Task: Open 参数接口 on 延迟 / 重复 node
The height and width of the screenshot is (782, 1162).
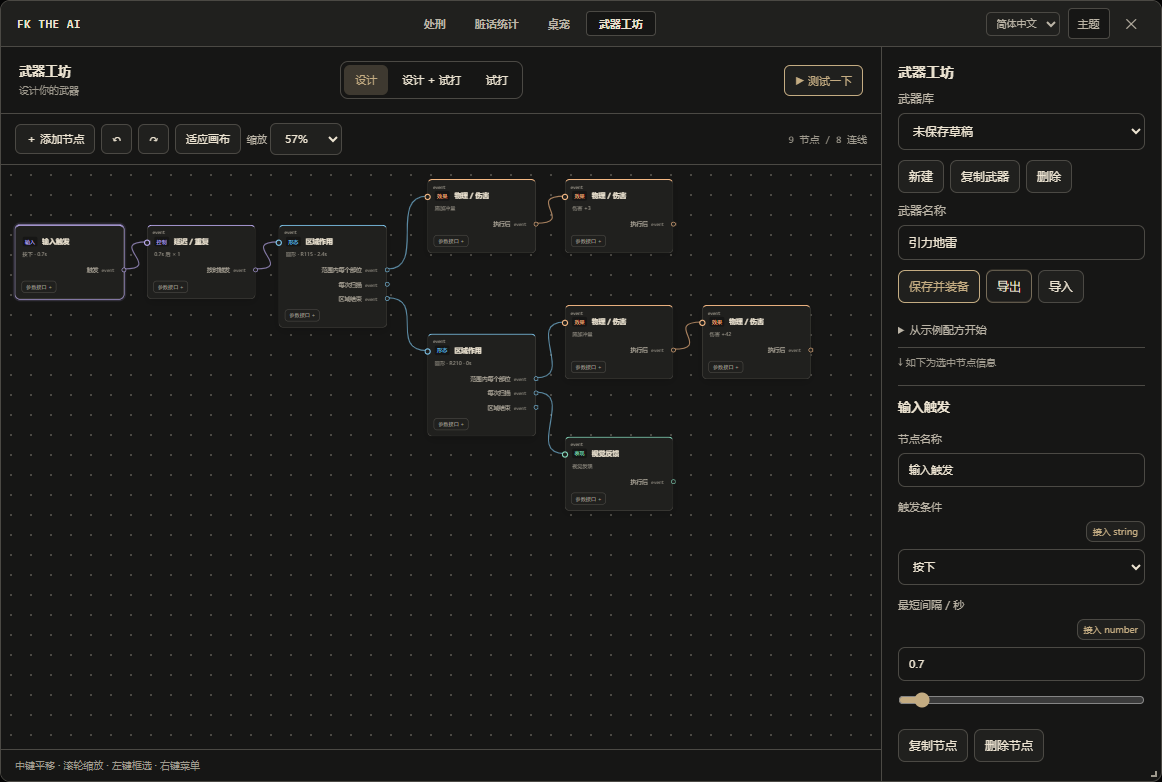Action: [x=170, y=287]
